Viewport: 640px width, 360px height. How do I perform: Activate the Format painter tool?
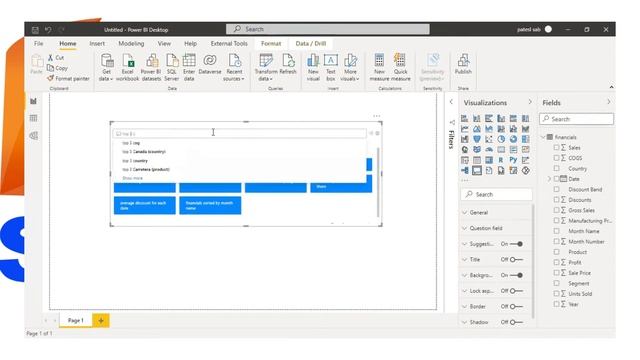(x=68, y=78)
